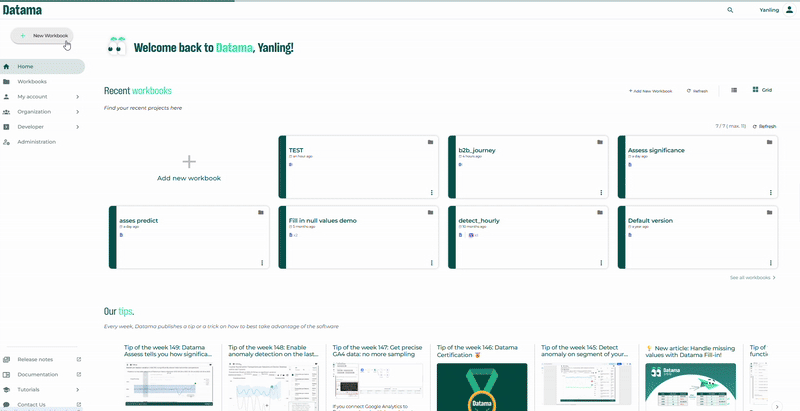
Task: Click the Administration user-gear icon
Action: 6,142
